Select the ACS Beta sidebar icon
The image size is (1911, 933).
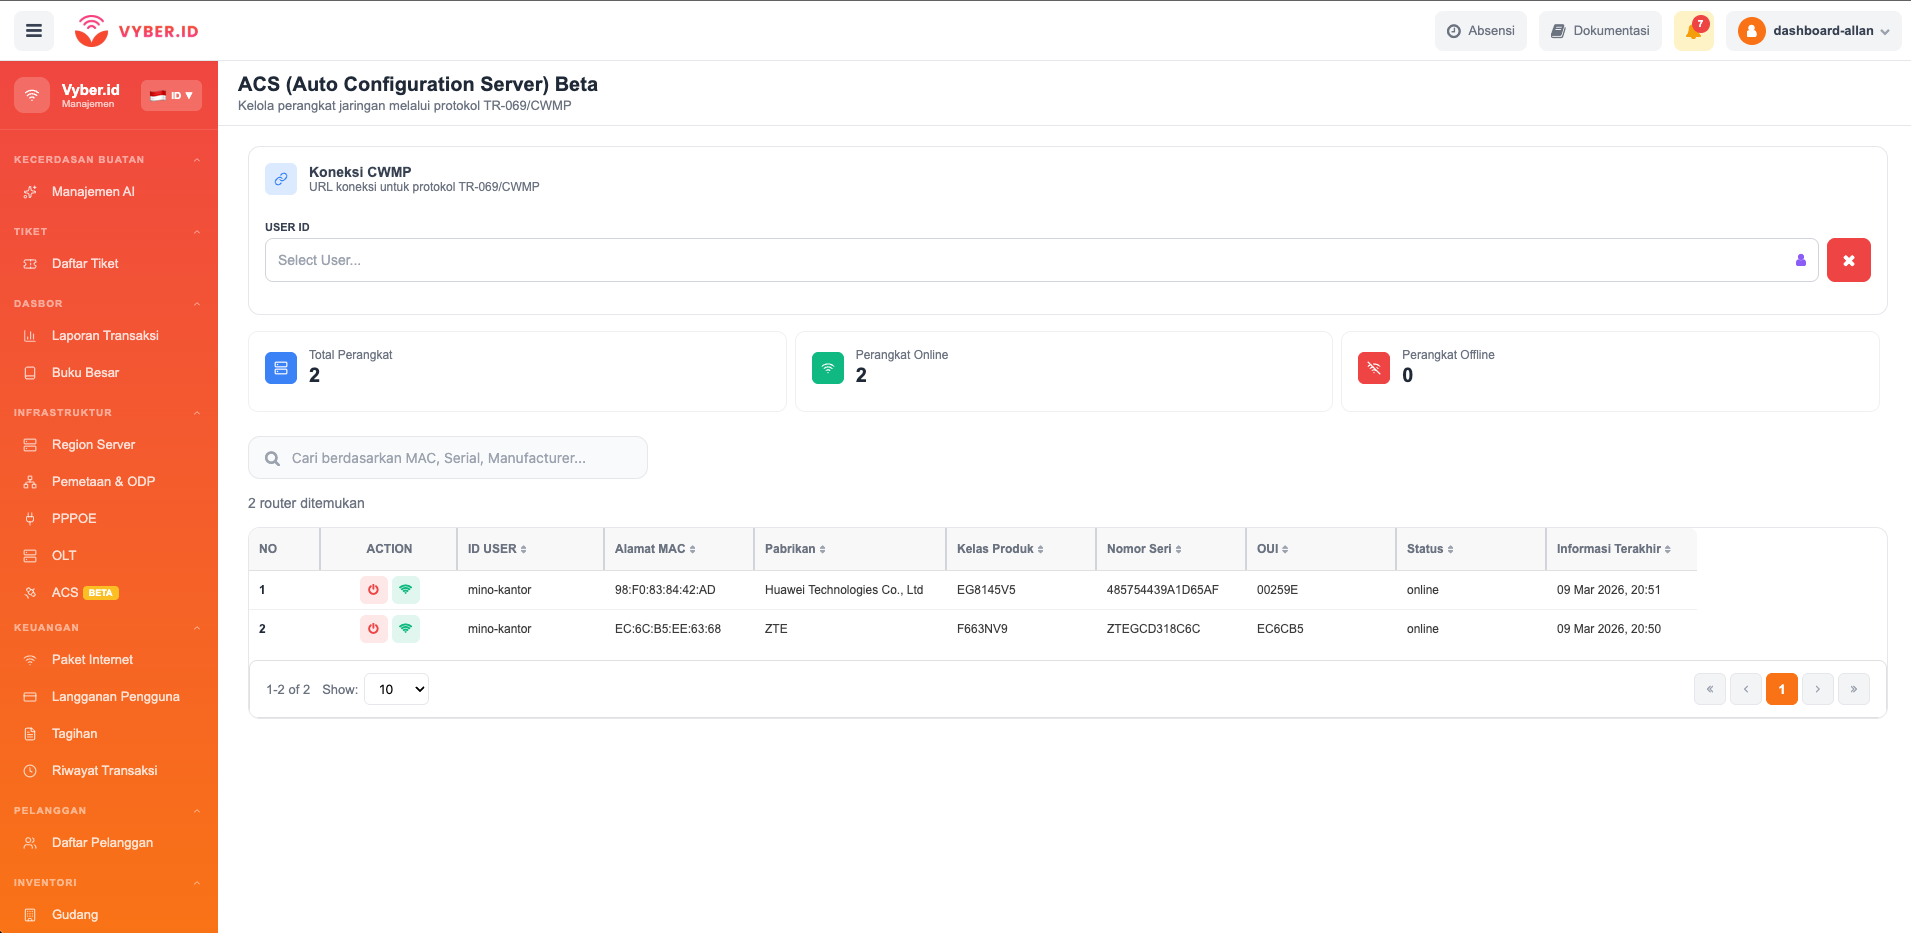tap(31, 592)
